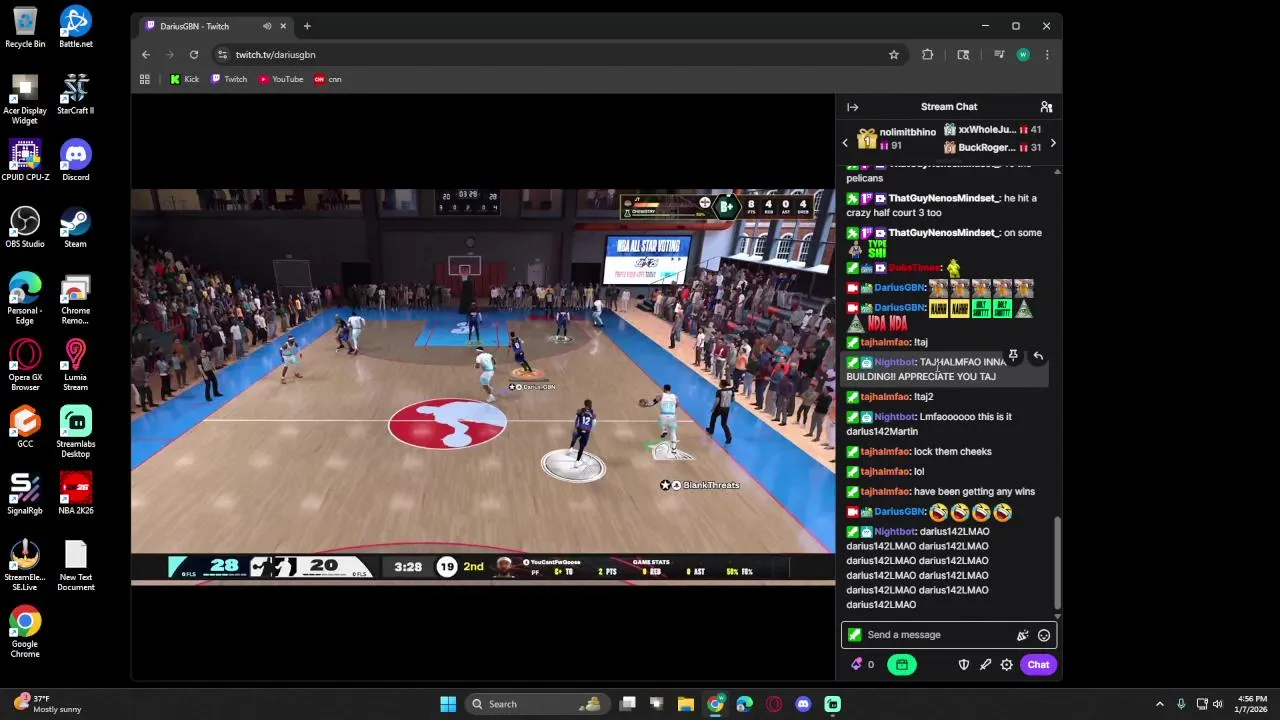This screenshot has height=720, width=1280.
Task: Open Battle.net desktop shortcut
Action: (x=76, y=27)
